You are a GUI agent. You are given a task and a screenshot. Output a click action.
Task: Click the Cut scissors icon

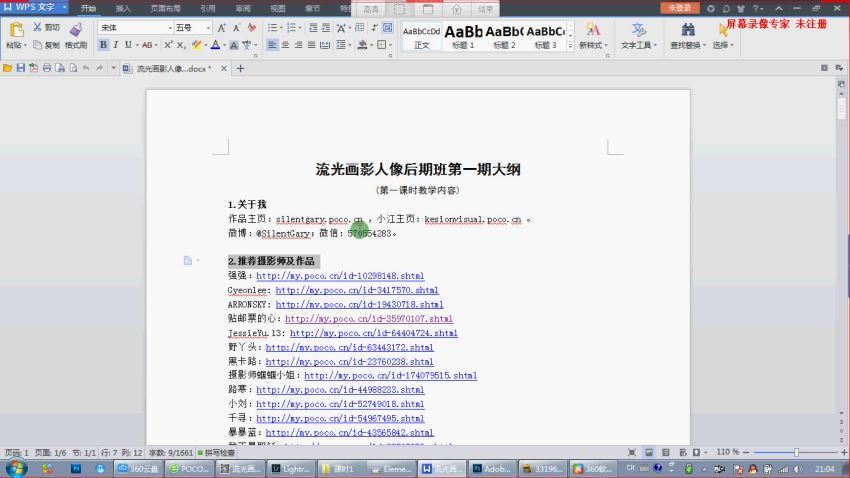click(37, 27)
